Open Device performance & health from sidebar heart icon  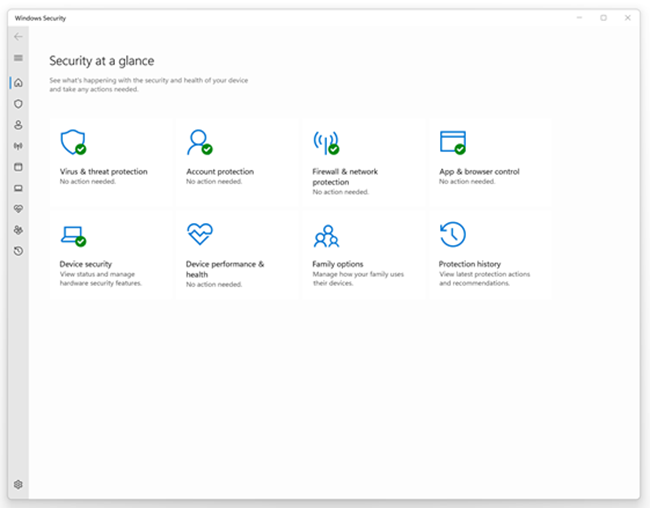[x=18, y=209]
